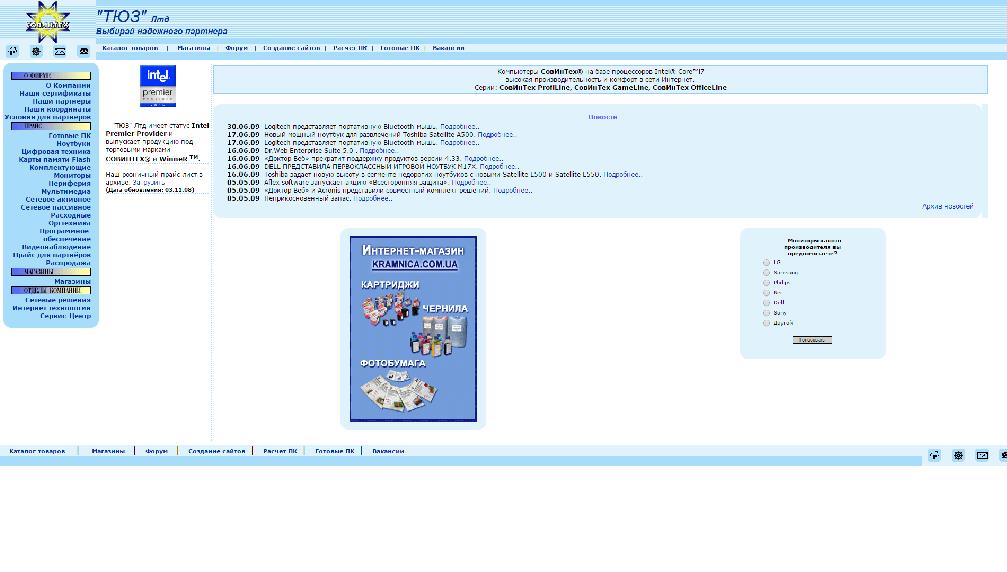Open Подробнее for the DELL игровой ноутбук news
The height and width of the screenshot is (572, 1007).
pos(499,167)
